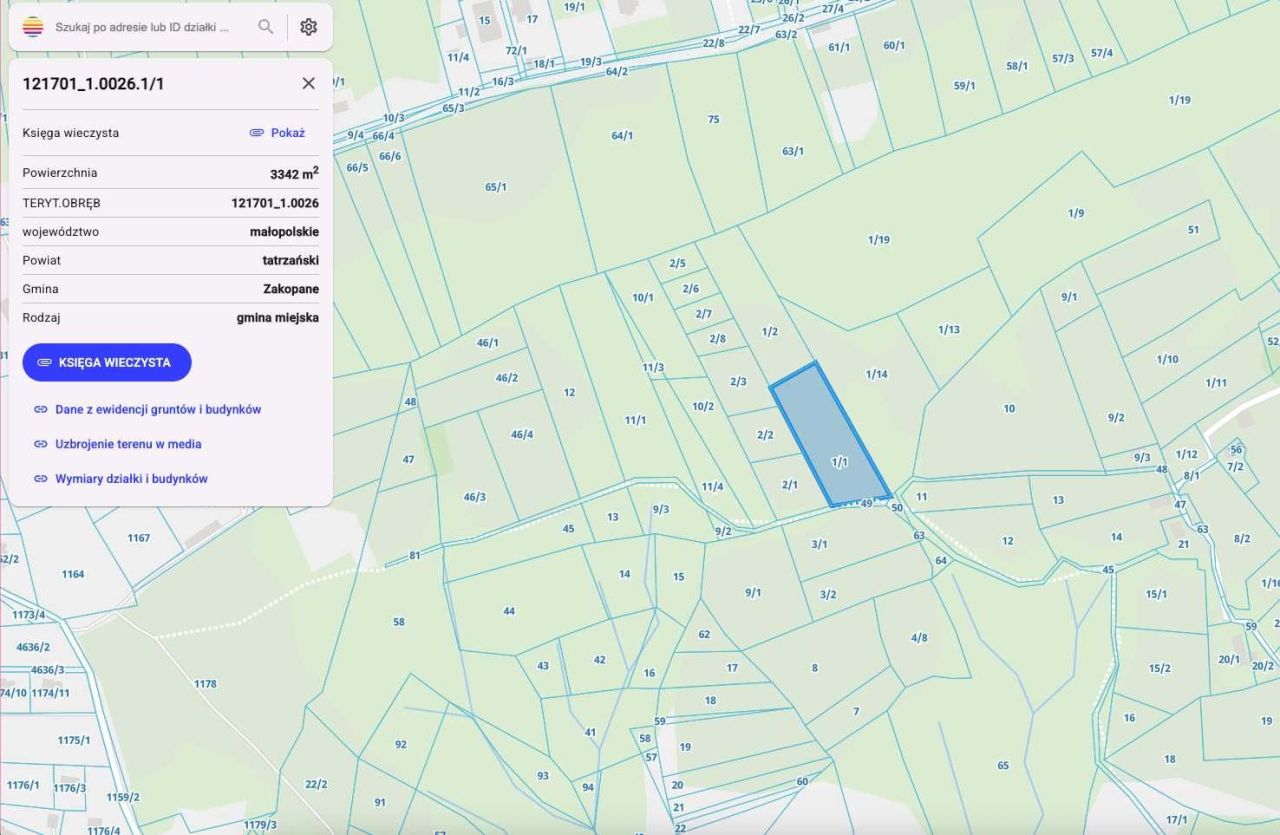Select parcel 2/6 on the map

point(691,289)
